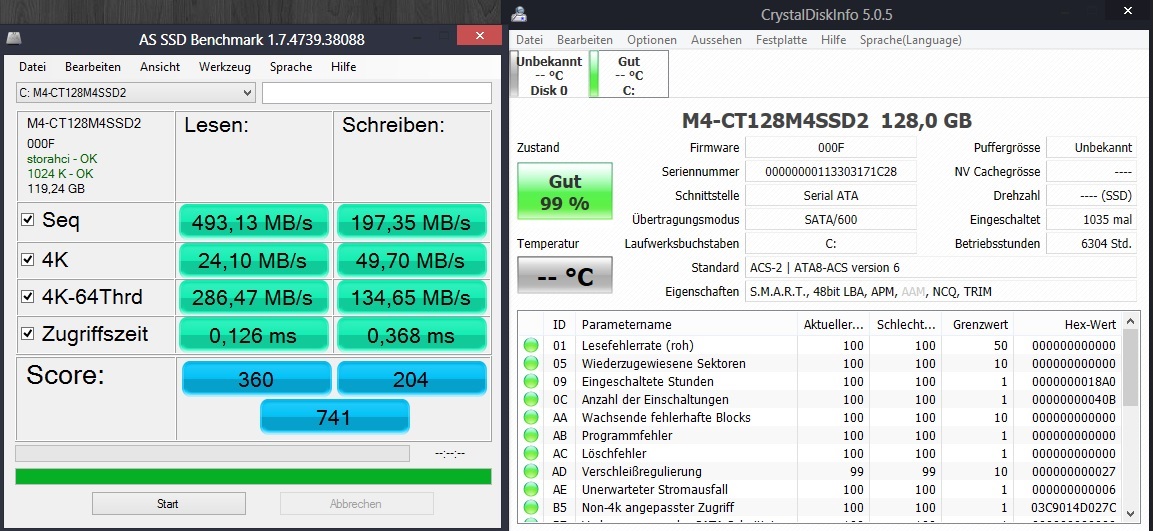Click the gray elapsed progress bar
The width and height of the screenshot is (1154, 531).
[x=212, y=453]
